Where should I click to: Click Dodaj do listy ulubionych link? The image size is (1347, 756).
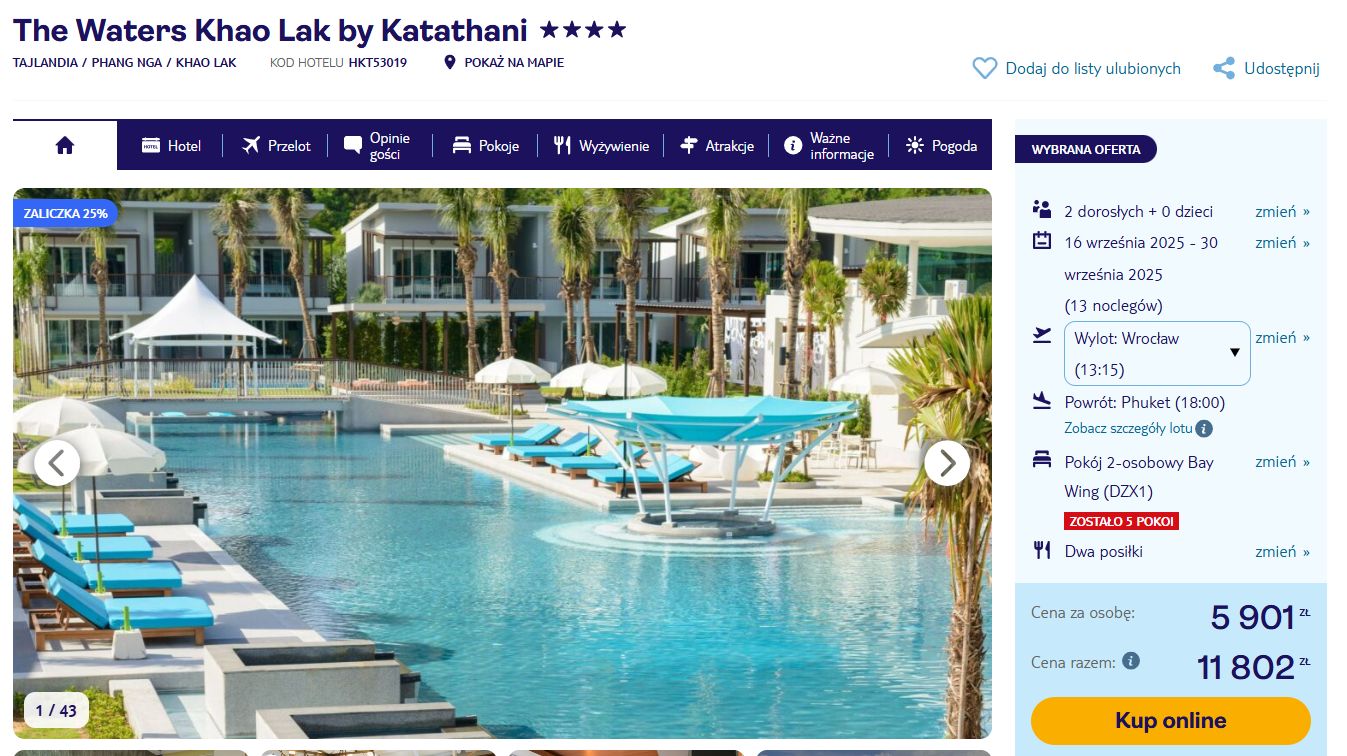pos(1093,68)
